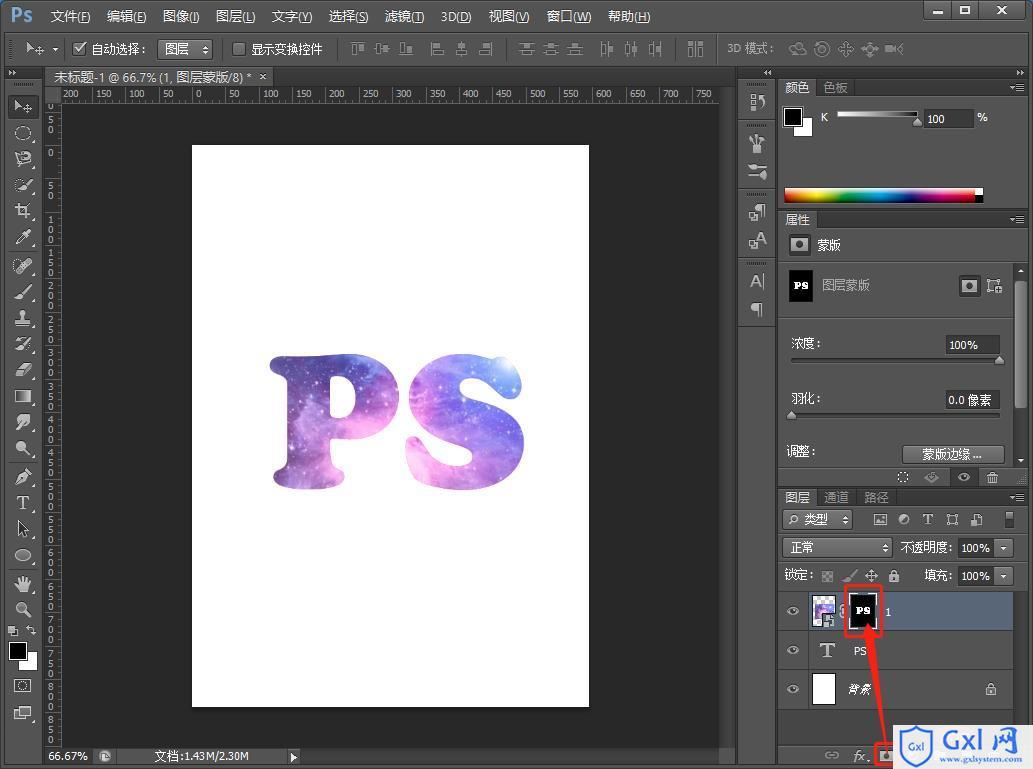Select the Clone Stamp tool

(x=22, y=318)
